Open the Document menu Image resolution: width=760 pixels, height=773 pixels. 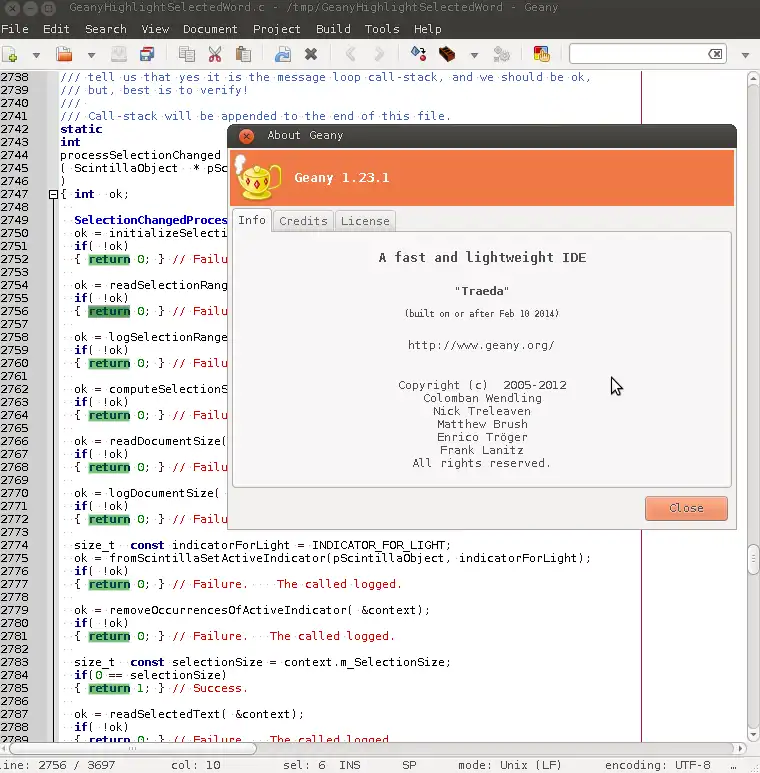tap(210, 29)
